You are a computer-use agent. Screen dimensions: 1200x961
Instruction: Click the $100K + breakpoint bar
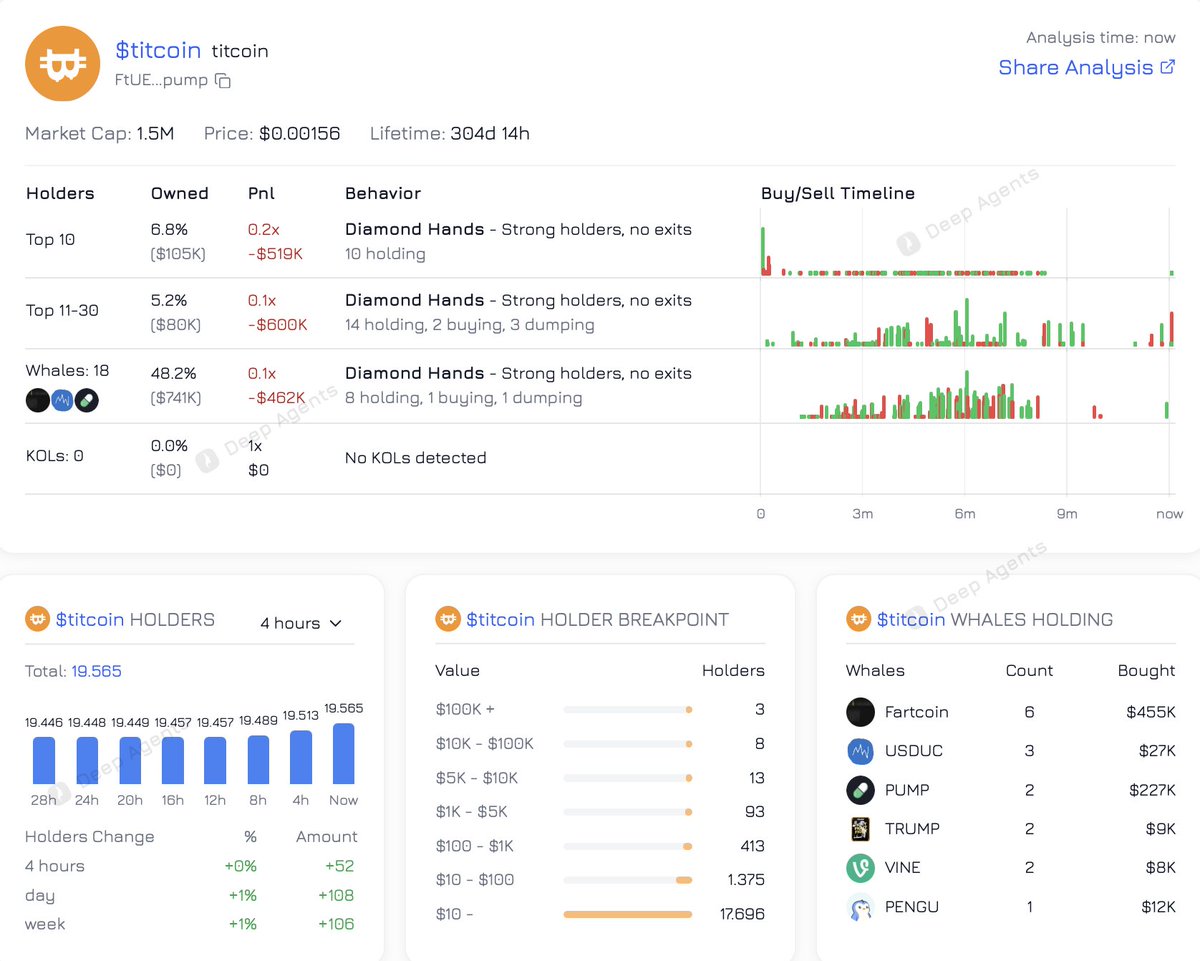[x=627, y=710]
